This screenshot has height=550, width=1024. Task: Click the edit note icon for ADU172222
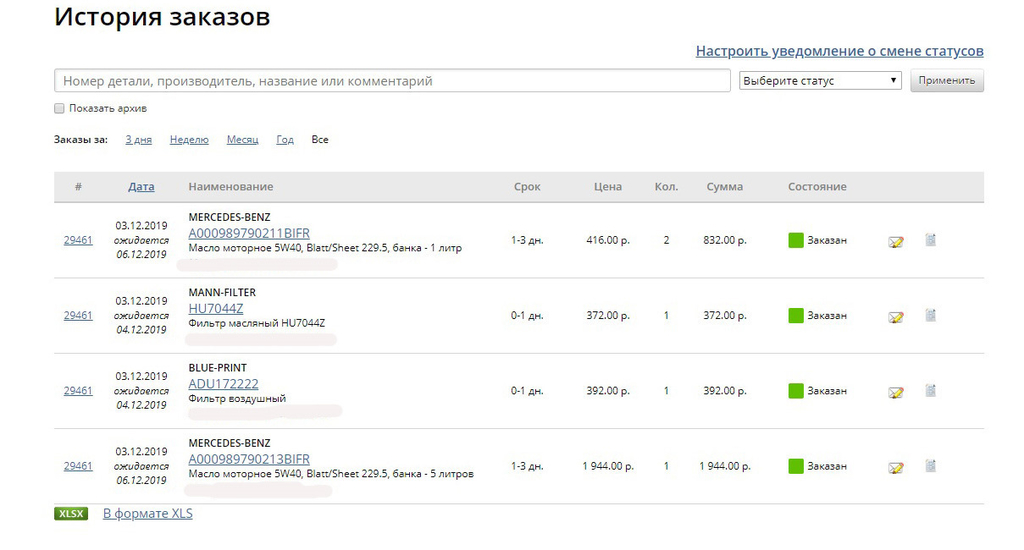[x=896, y=392]
